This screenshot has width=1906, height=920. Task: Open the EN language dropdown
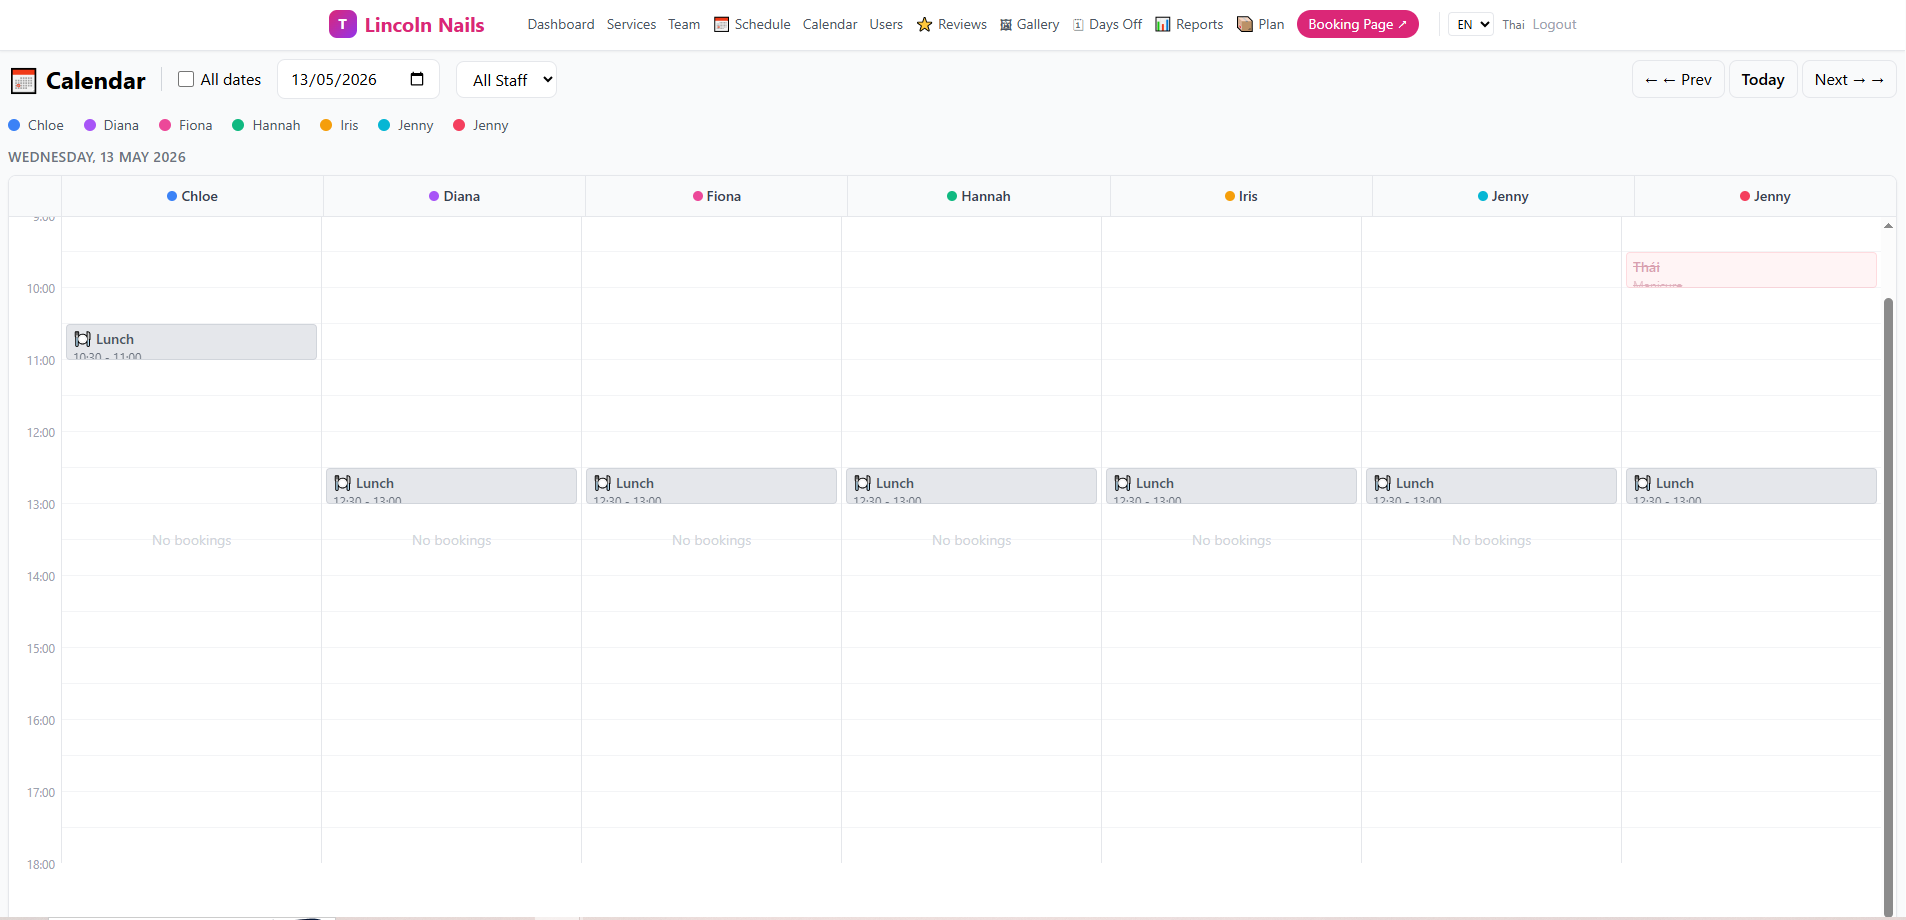(x=1471, y=24)
